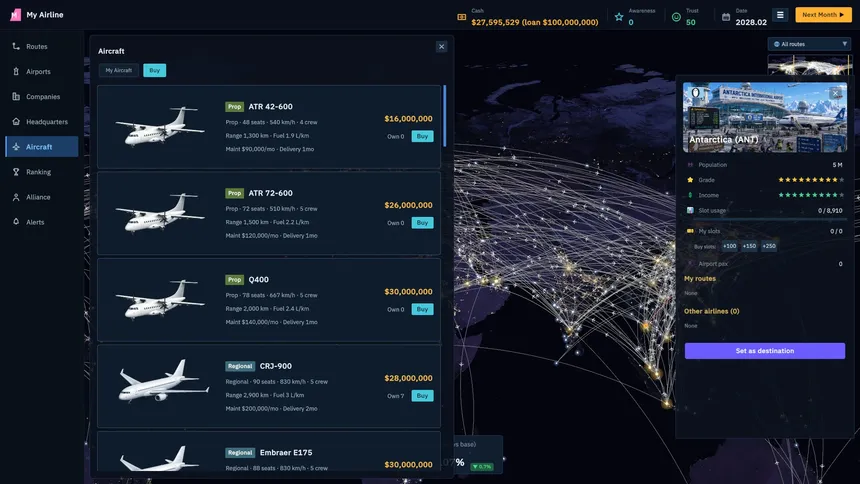
Task: Click the Income dollar icon in airport panel
Action: point(690,195)
